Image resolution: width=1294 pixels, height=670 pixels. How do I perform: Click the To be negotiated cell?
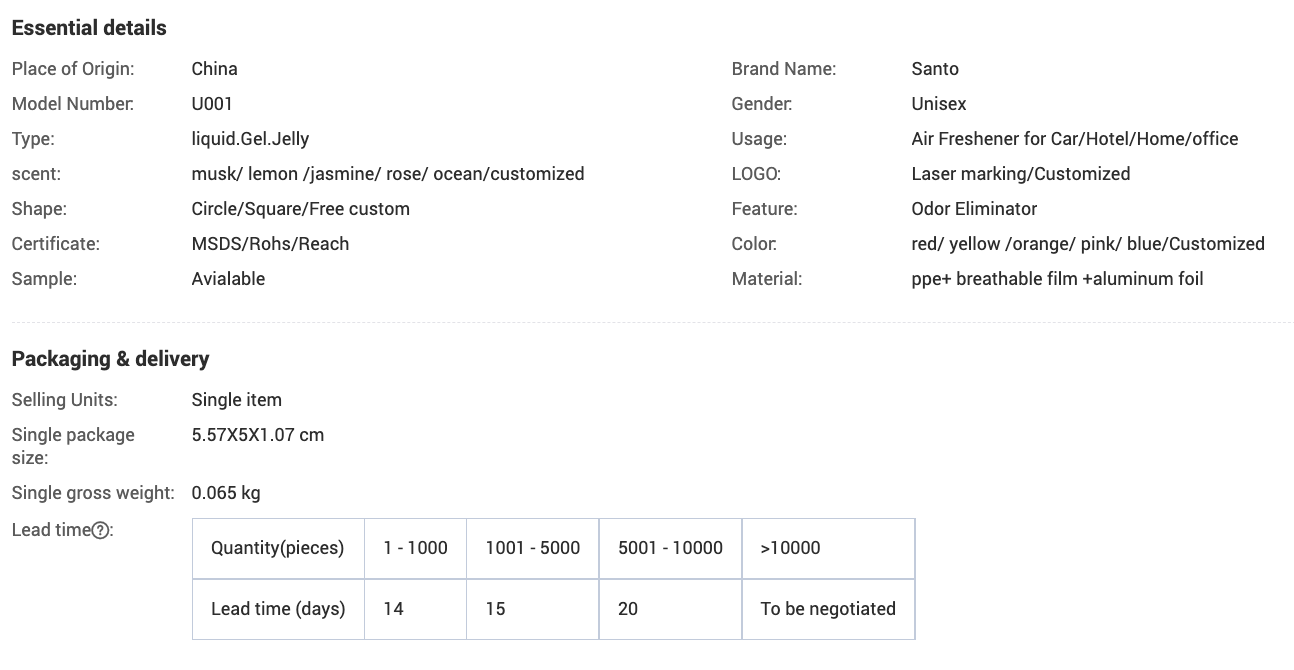(828, 609)
